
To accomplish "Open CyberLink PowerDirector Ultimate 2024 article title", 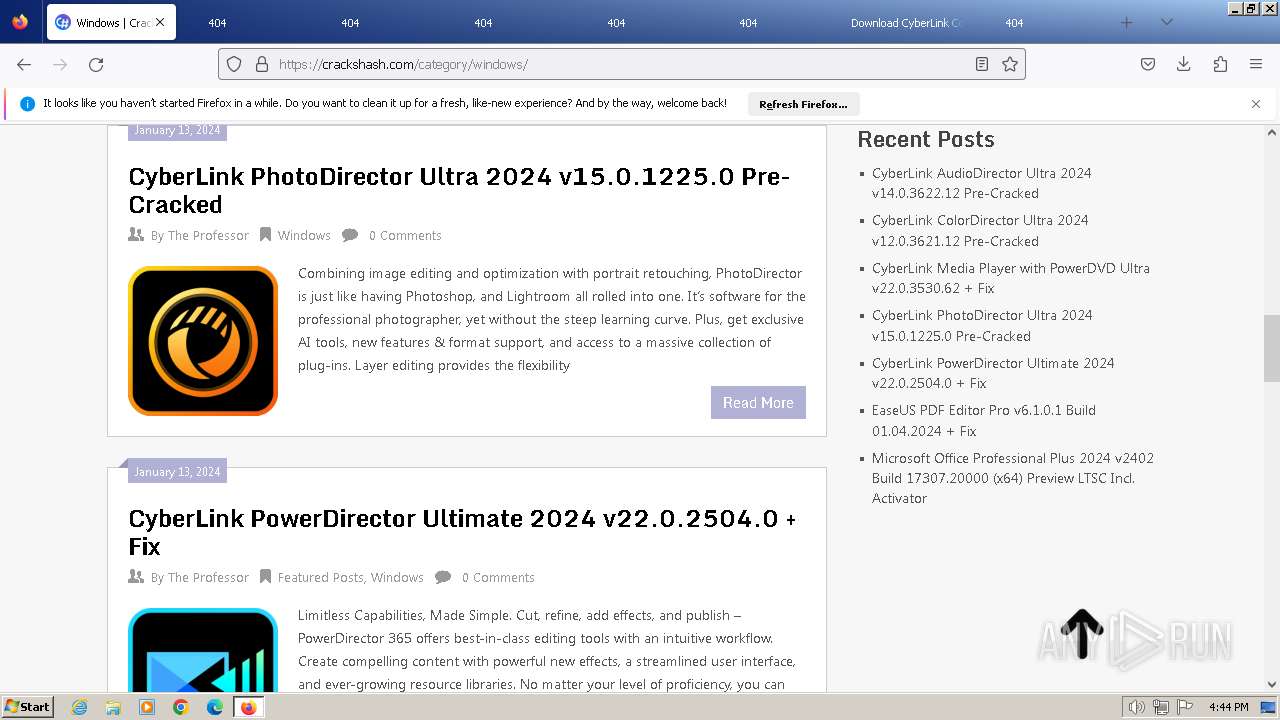I will [x=462, y=532].
